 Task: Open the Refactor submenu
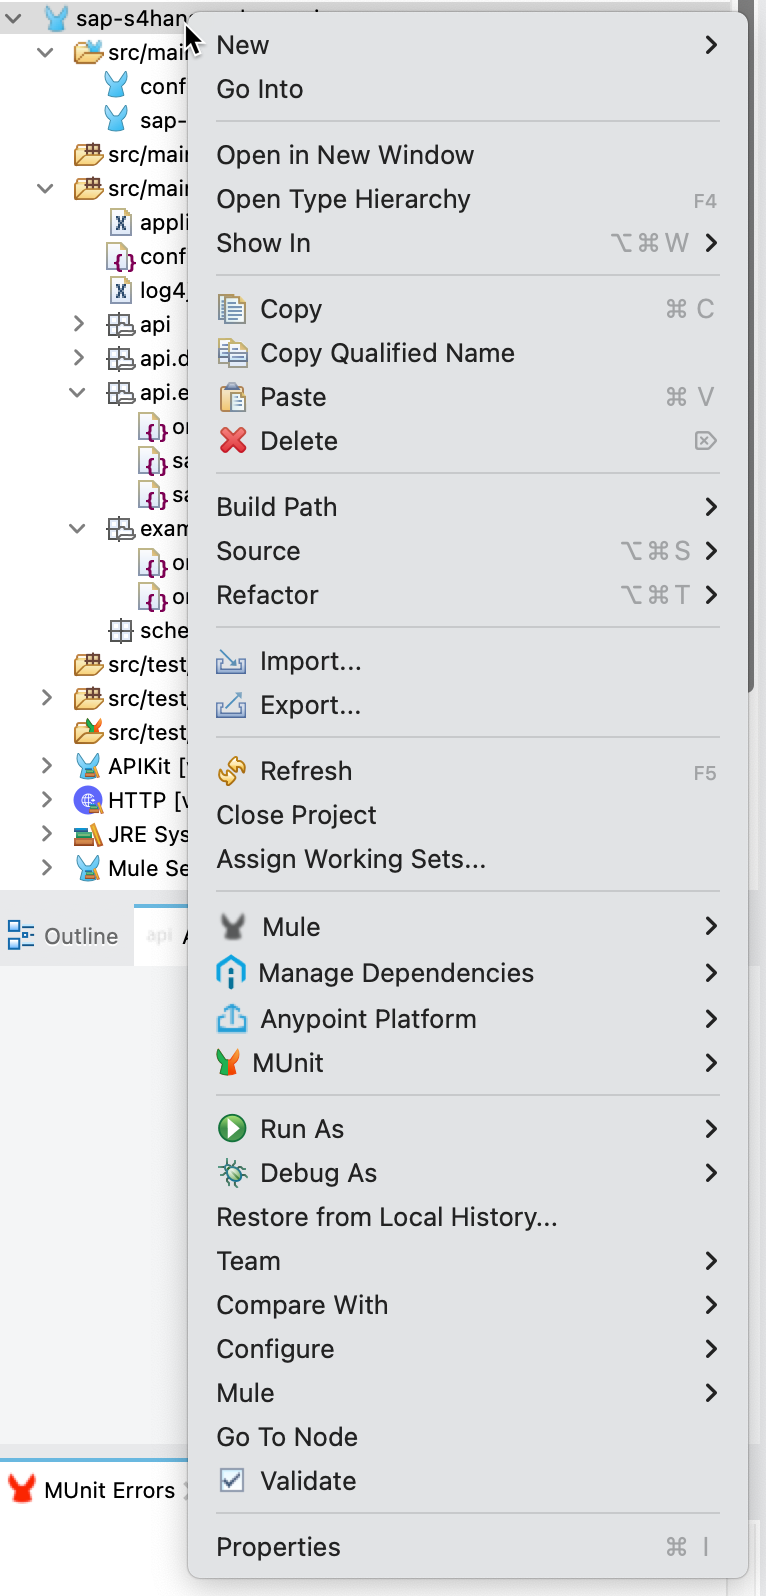click(468, 595)
